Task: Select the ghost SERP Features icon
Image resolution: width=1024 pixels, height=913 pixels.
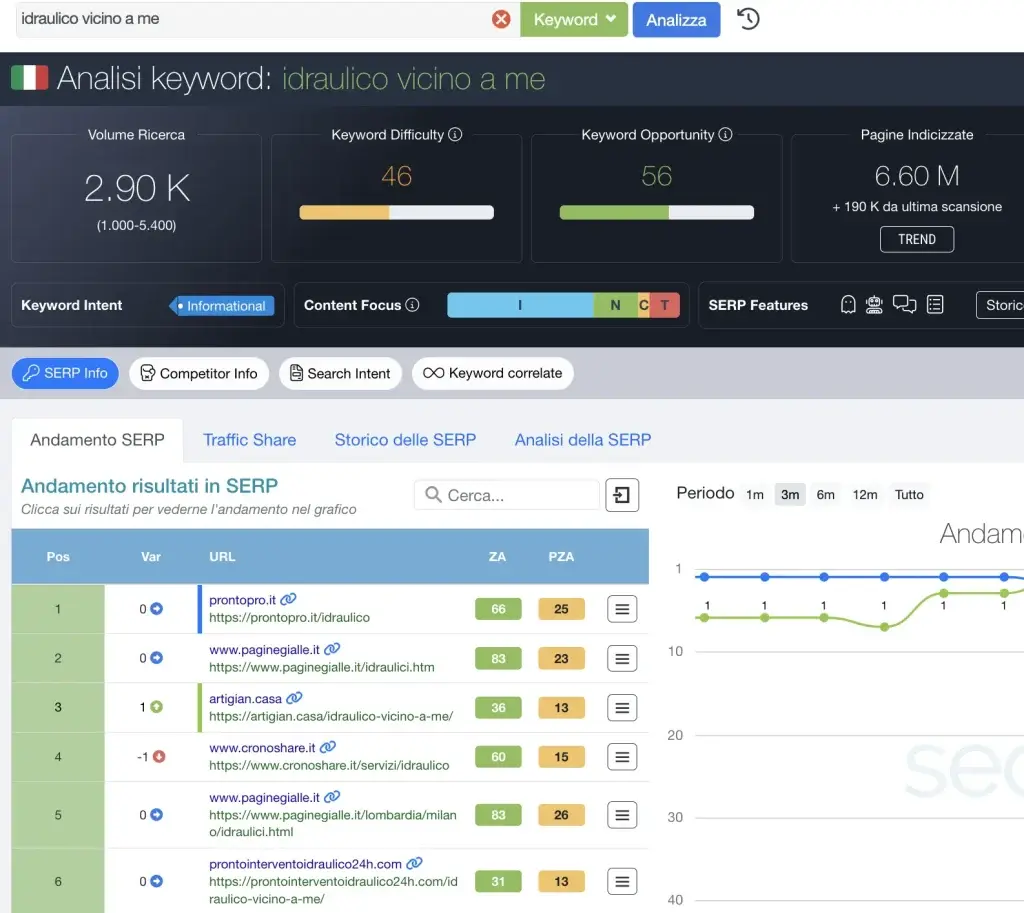Action: pos(848,304)
